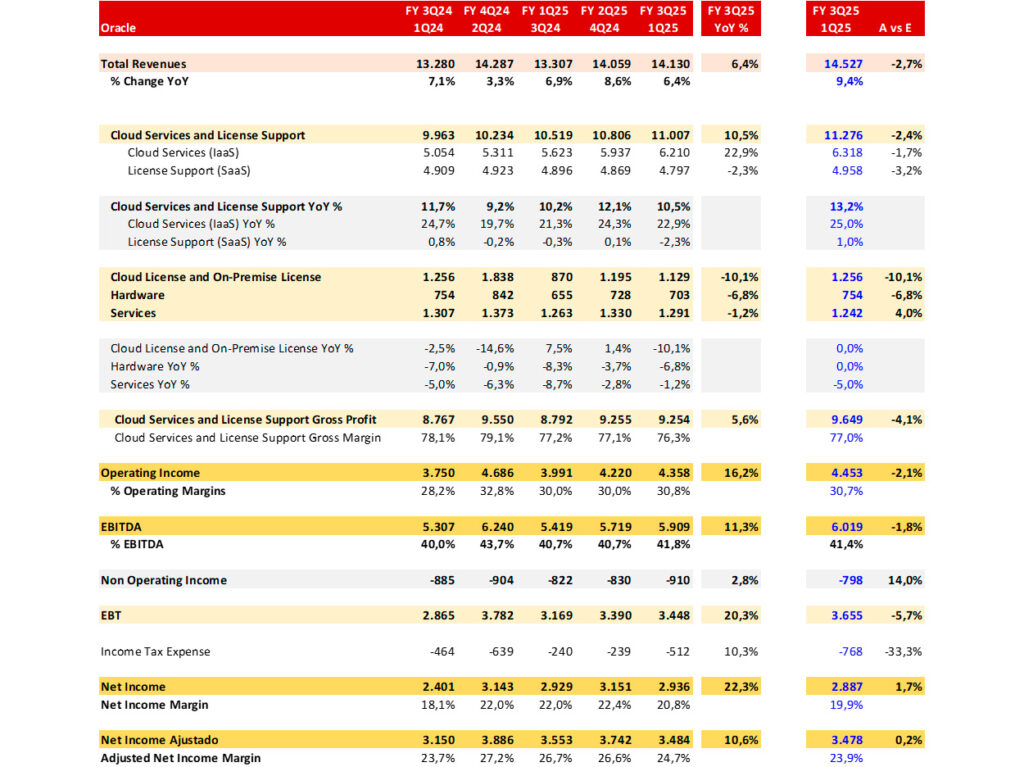Click the Net Income A vs E 1,7% cell
The image size is (1024, 767).
pos(907,687)
